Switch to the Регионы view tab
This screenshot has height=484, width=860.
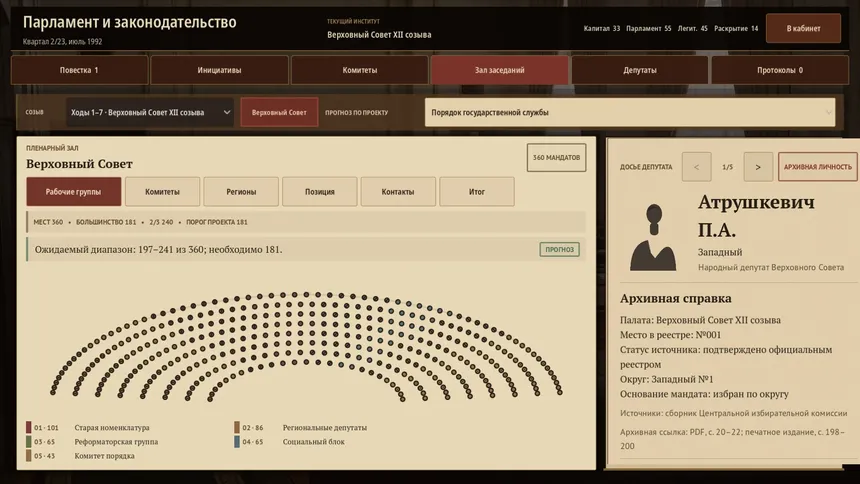(241, 192)
